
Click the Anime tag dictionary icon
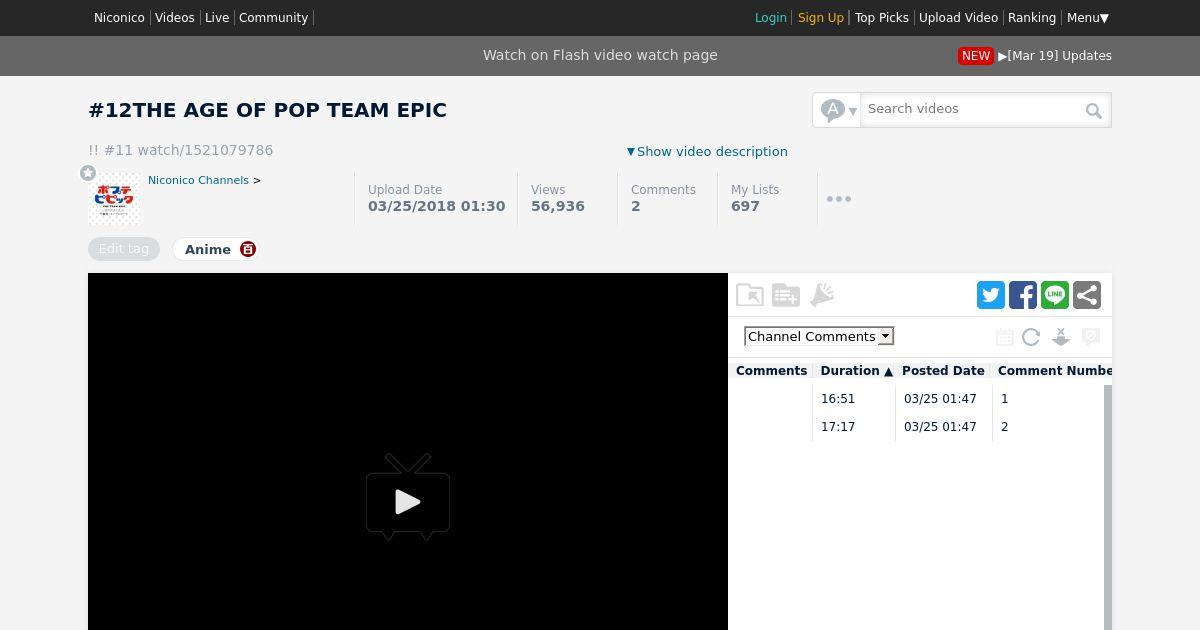pos(248,249)
